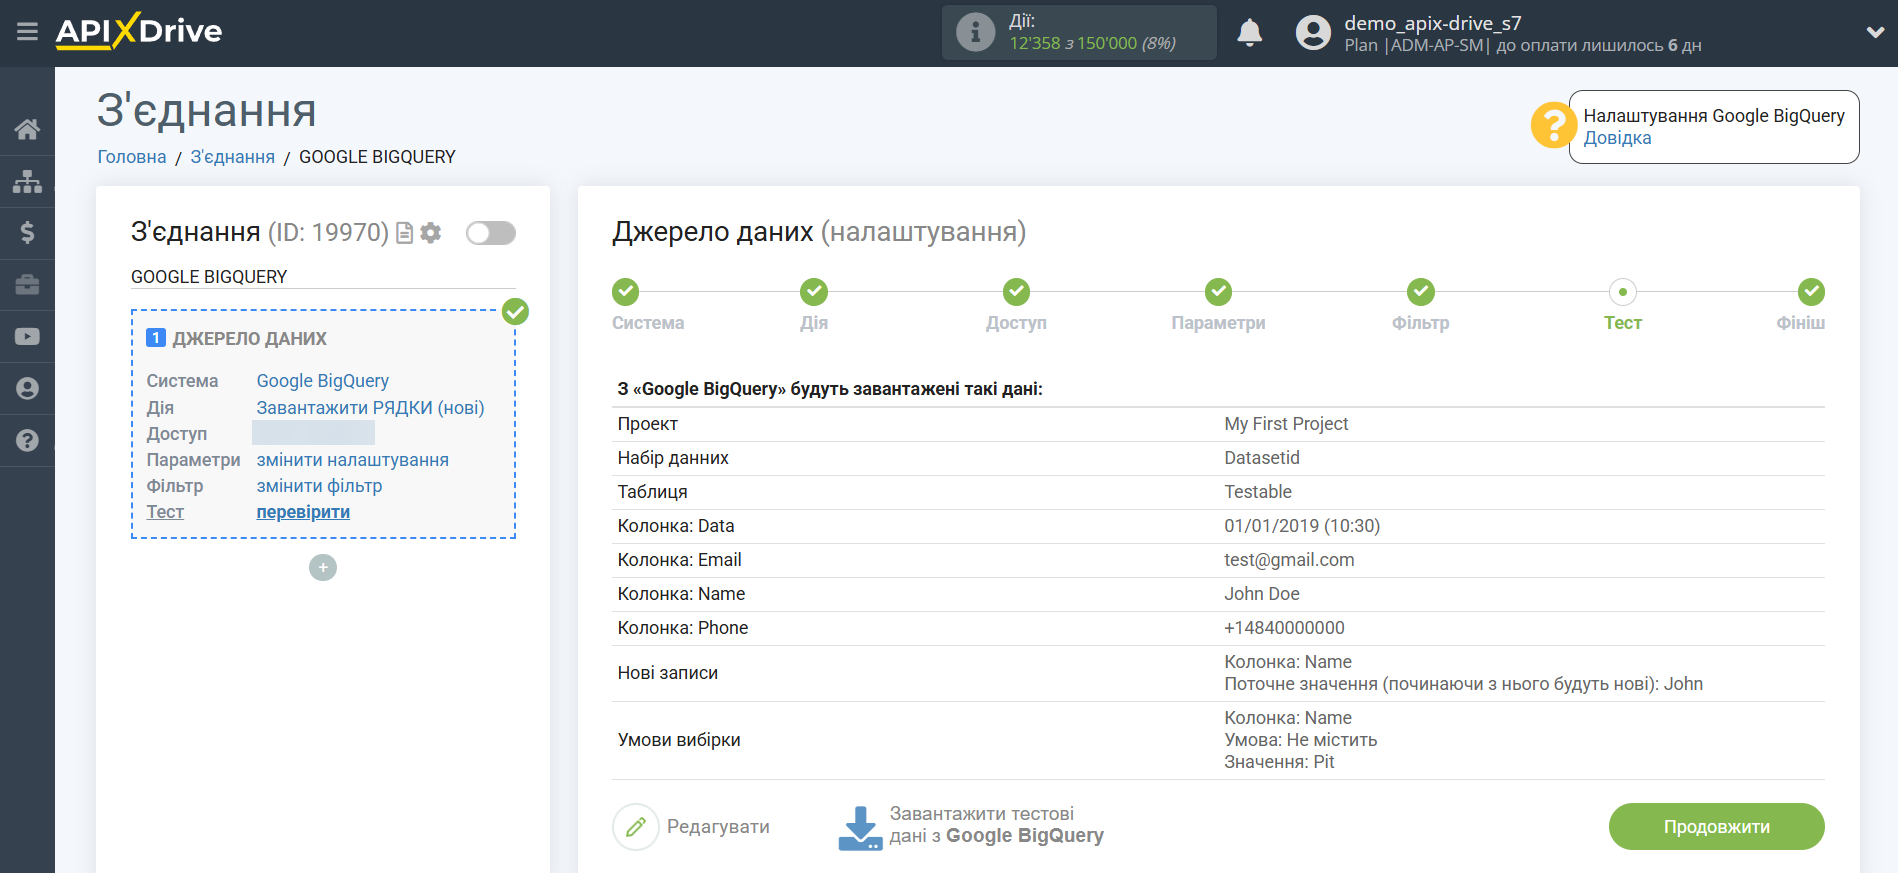Click the actions info icon
1898x873 pixels.
click(x=975, y=32)
